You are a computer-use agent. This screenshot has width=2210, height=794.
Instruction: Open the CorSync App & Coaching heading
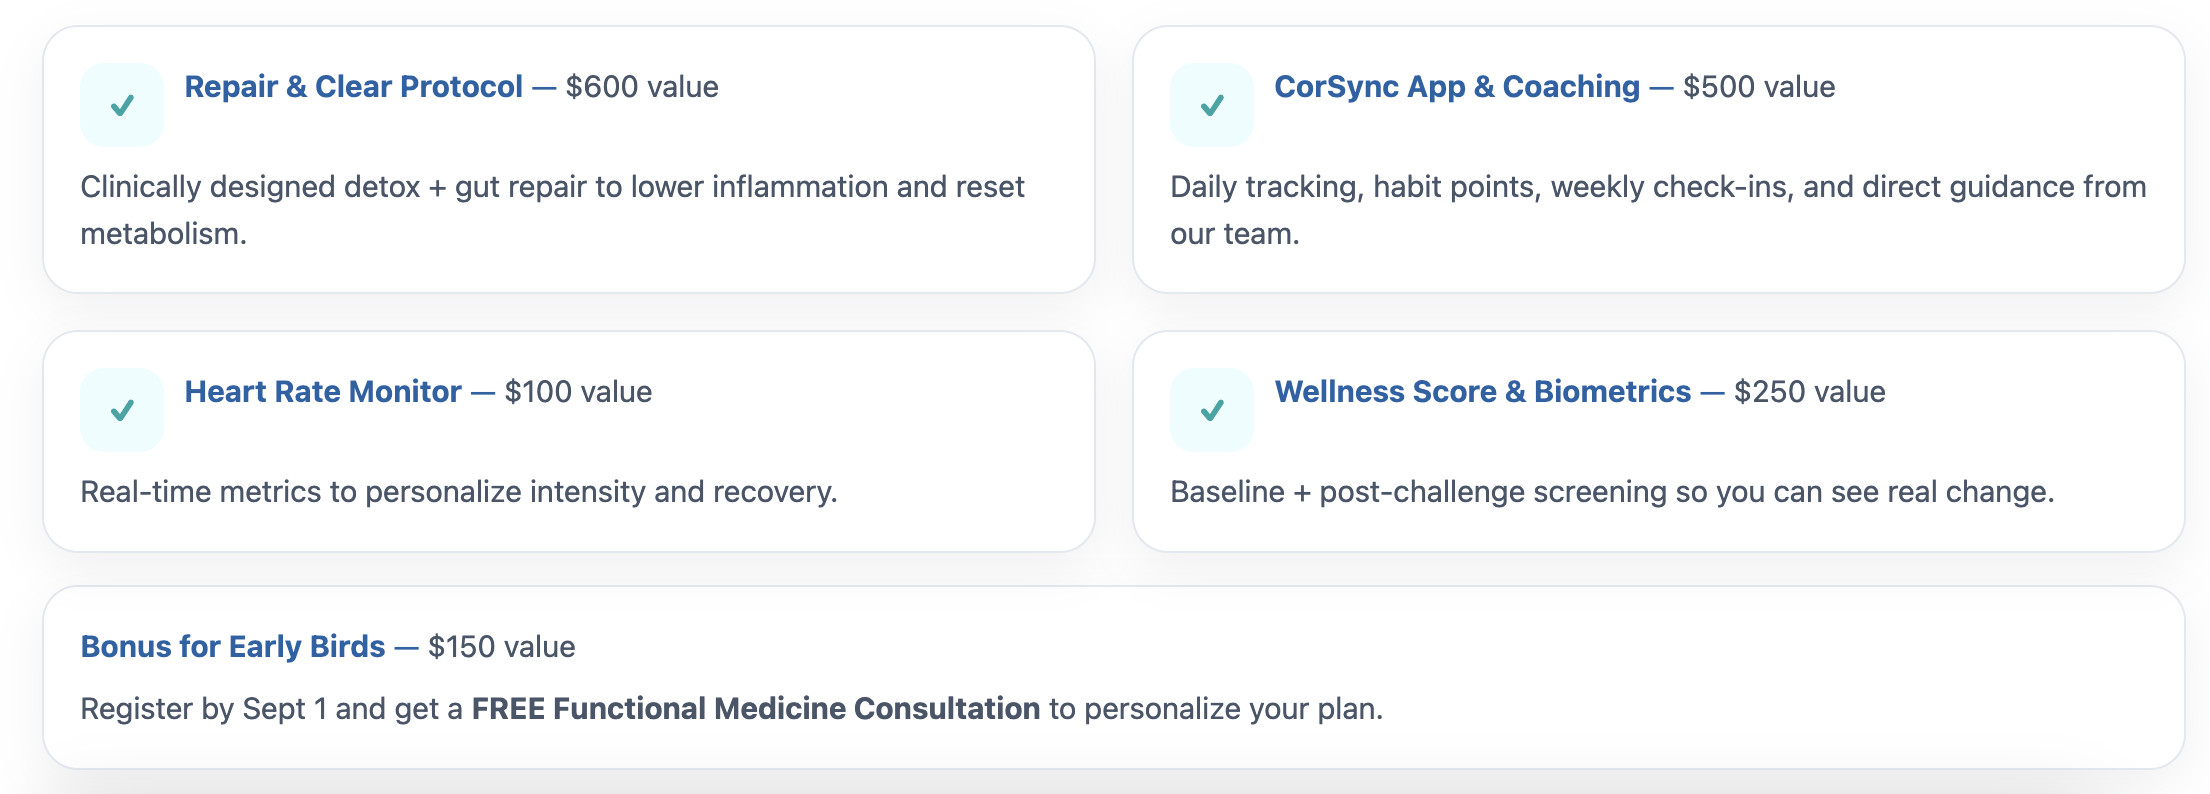click(x=1457, y=87)
